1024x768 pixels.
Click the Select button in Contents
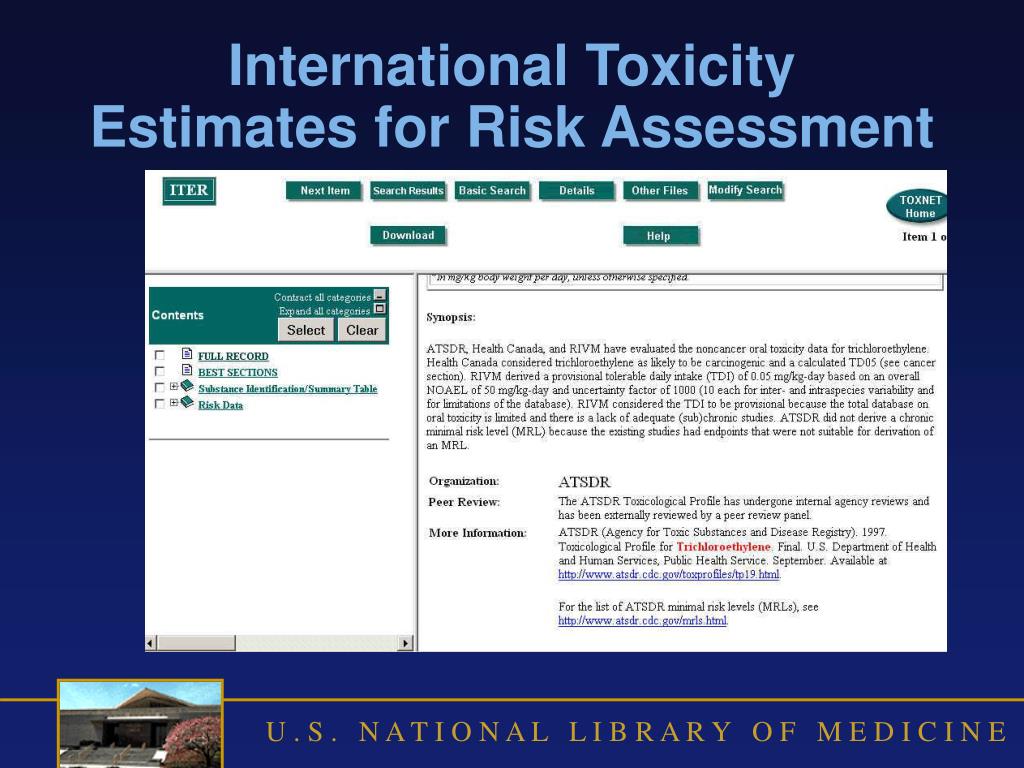306,330
